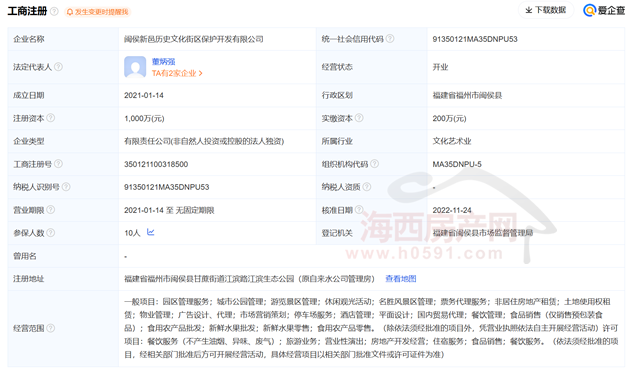The height and width of the screenshot is (378, 640).
Task: Click help icon next to 实缴资本
Action: [x=359, y=118]
